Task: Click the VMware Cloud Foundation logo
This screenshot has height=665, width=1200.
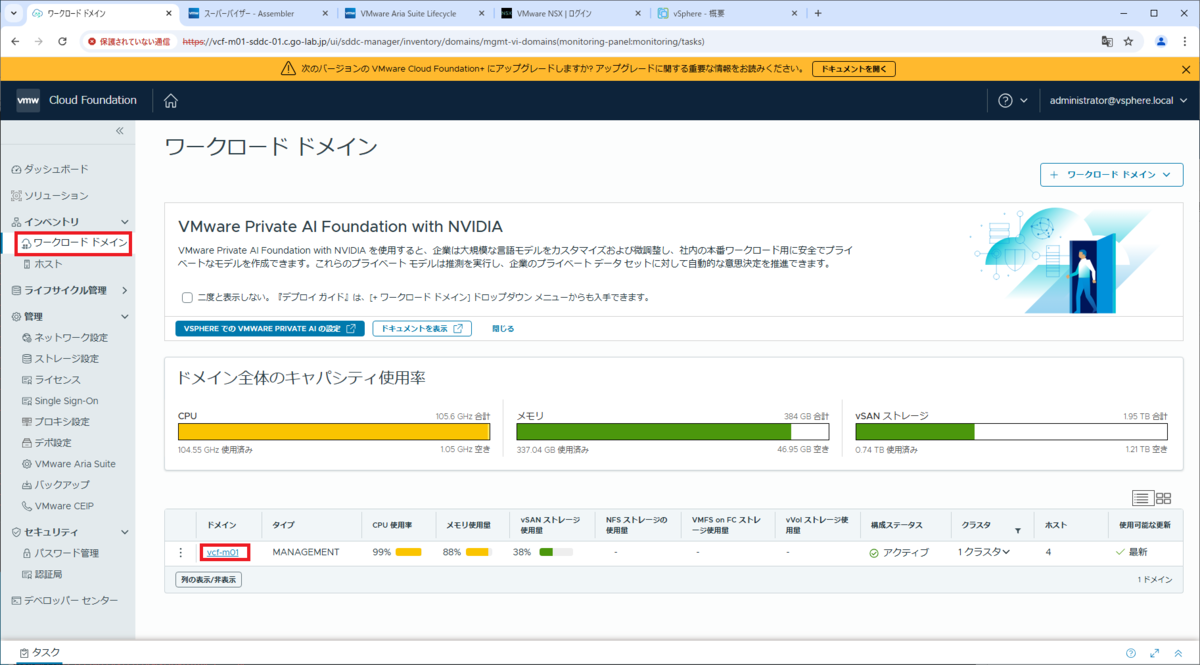Action: click(x=28, y=100)
